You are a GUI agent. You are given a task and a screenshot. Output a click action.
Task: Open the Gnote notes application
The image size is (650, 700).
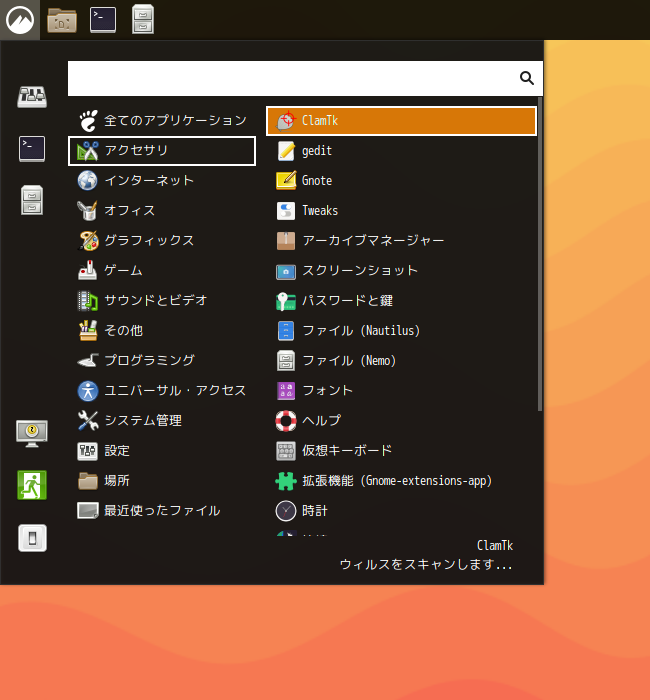401,181
